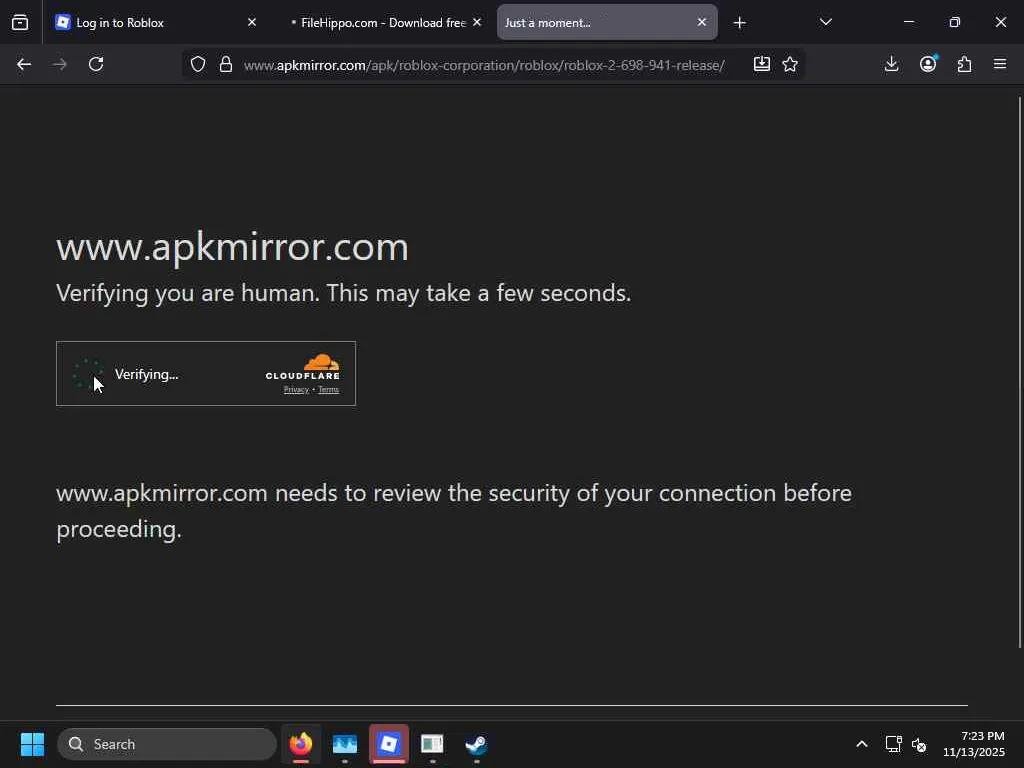The width and height of the screenshot is (1024, 768).
Task: Click the Cloudflare logo
Action: coord(302,366)
